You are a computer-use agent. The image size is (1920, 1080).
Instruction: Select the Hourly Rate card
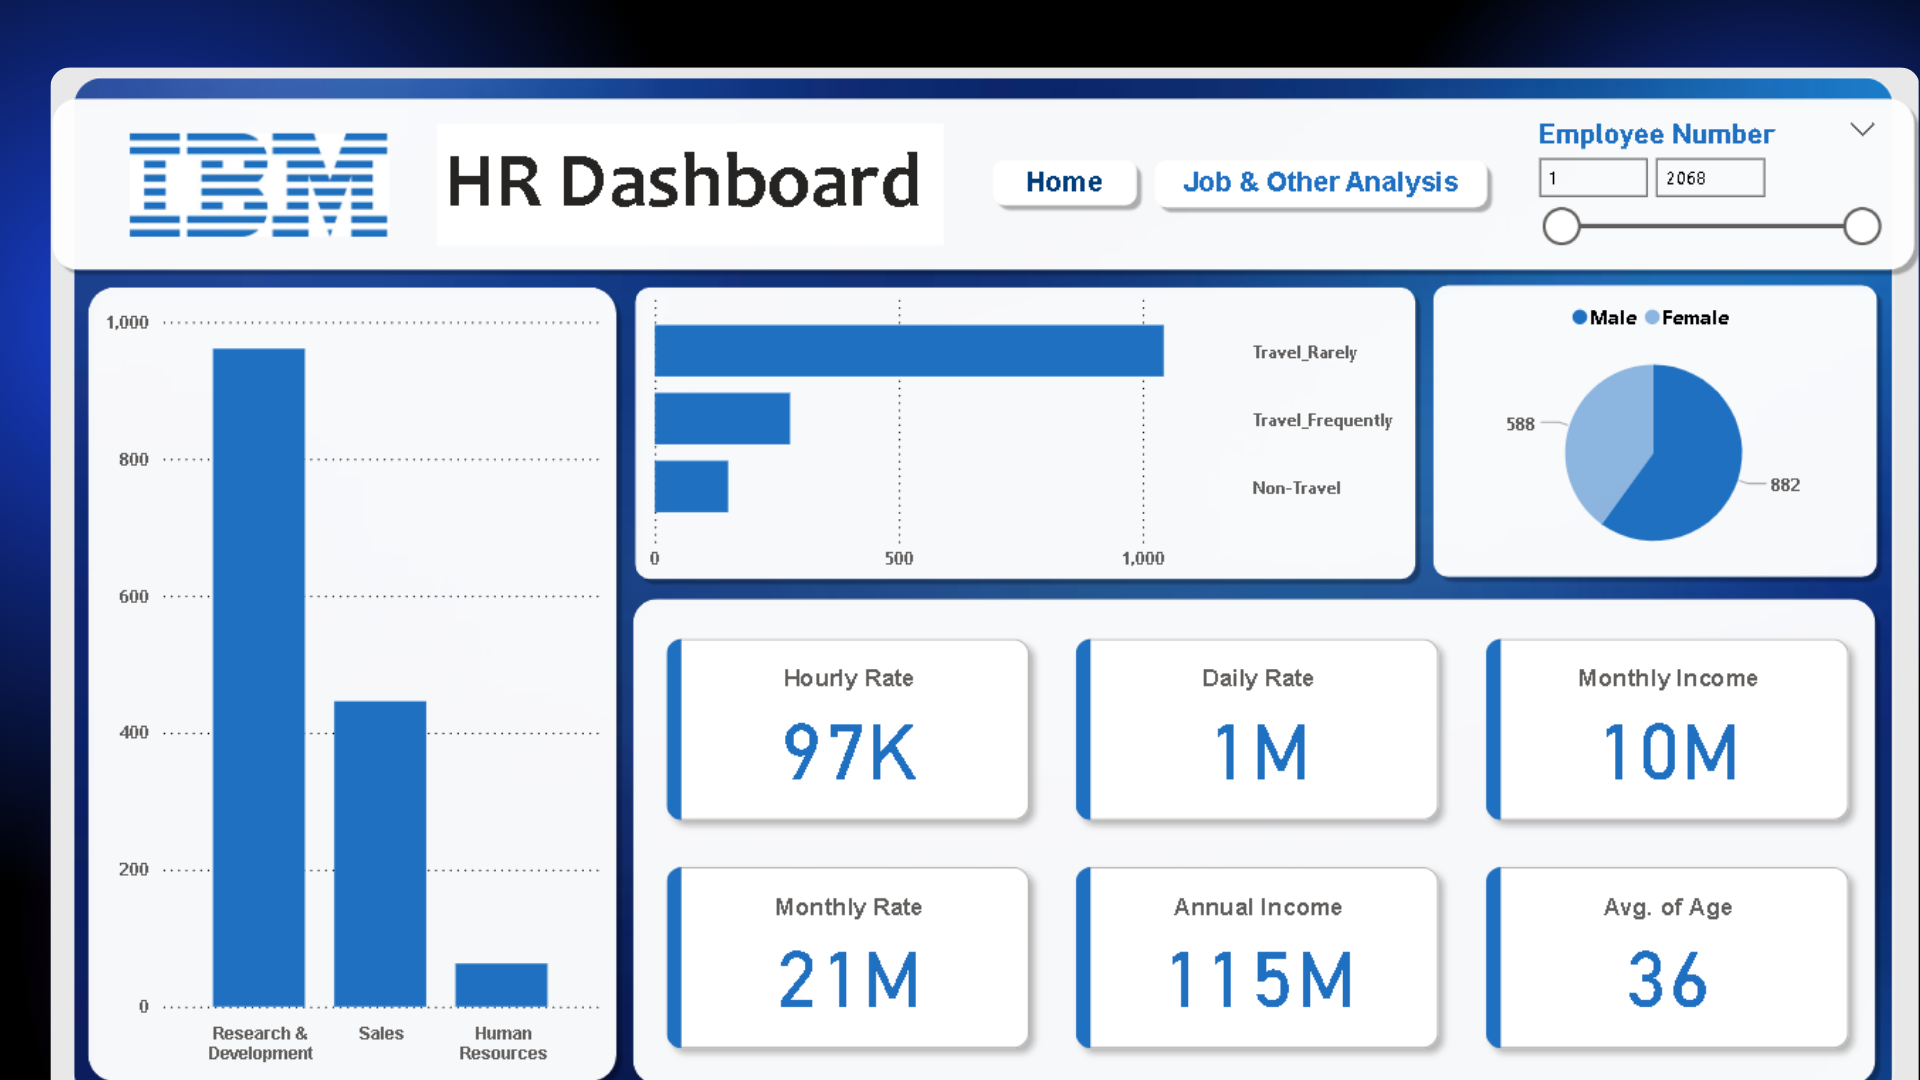(x=848, y=730)
